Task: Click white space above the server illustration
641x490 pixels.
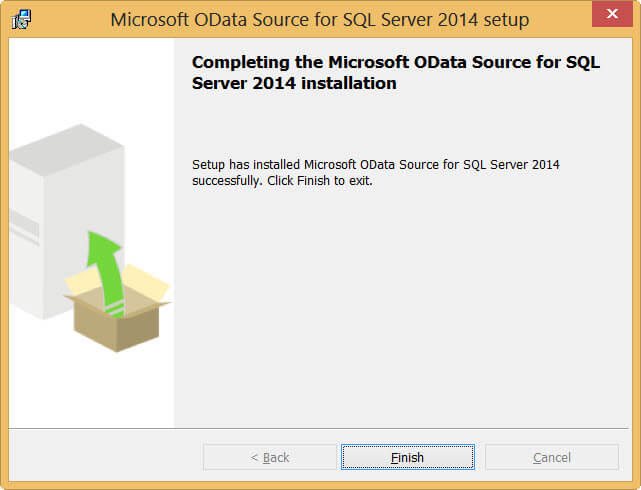Action: pyautogui.click(x=90, y=80)
